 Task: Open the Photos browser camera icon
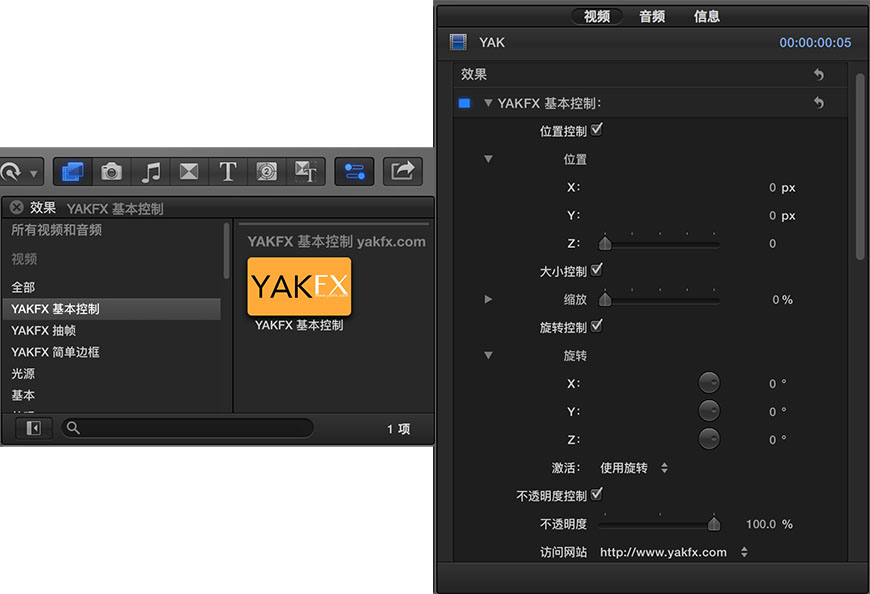click(112, 171)
